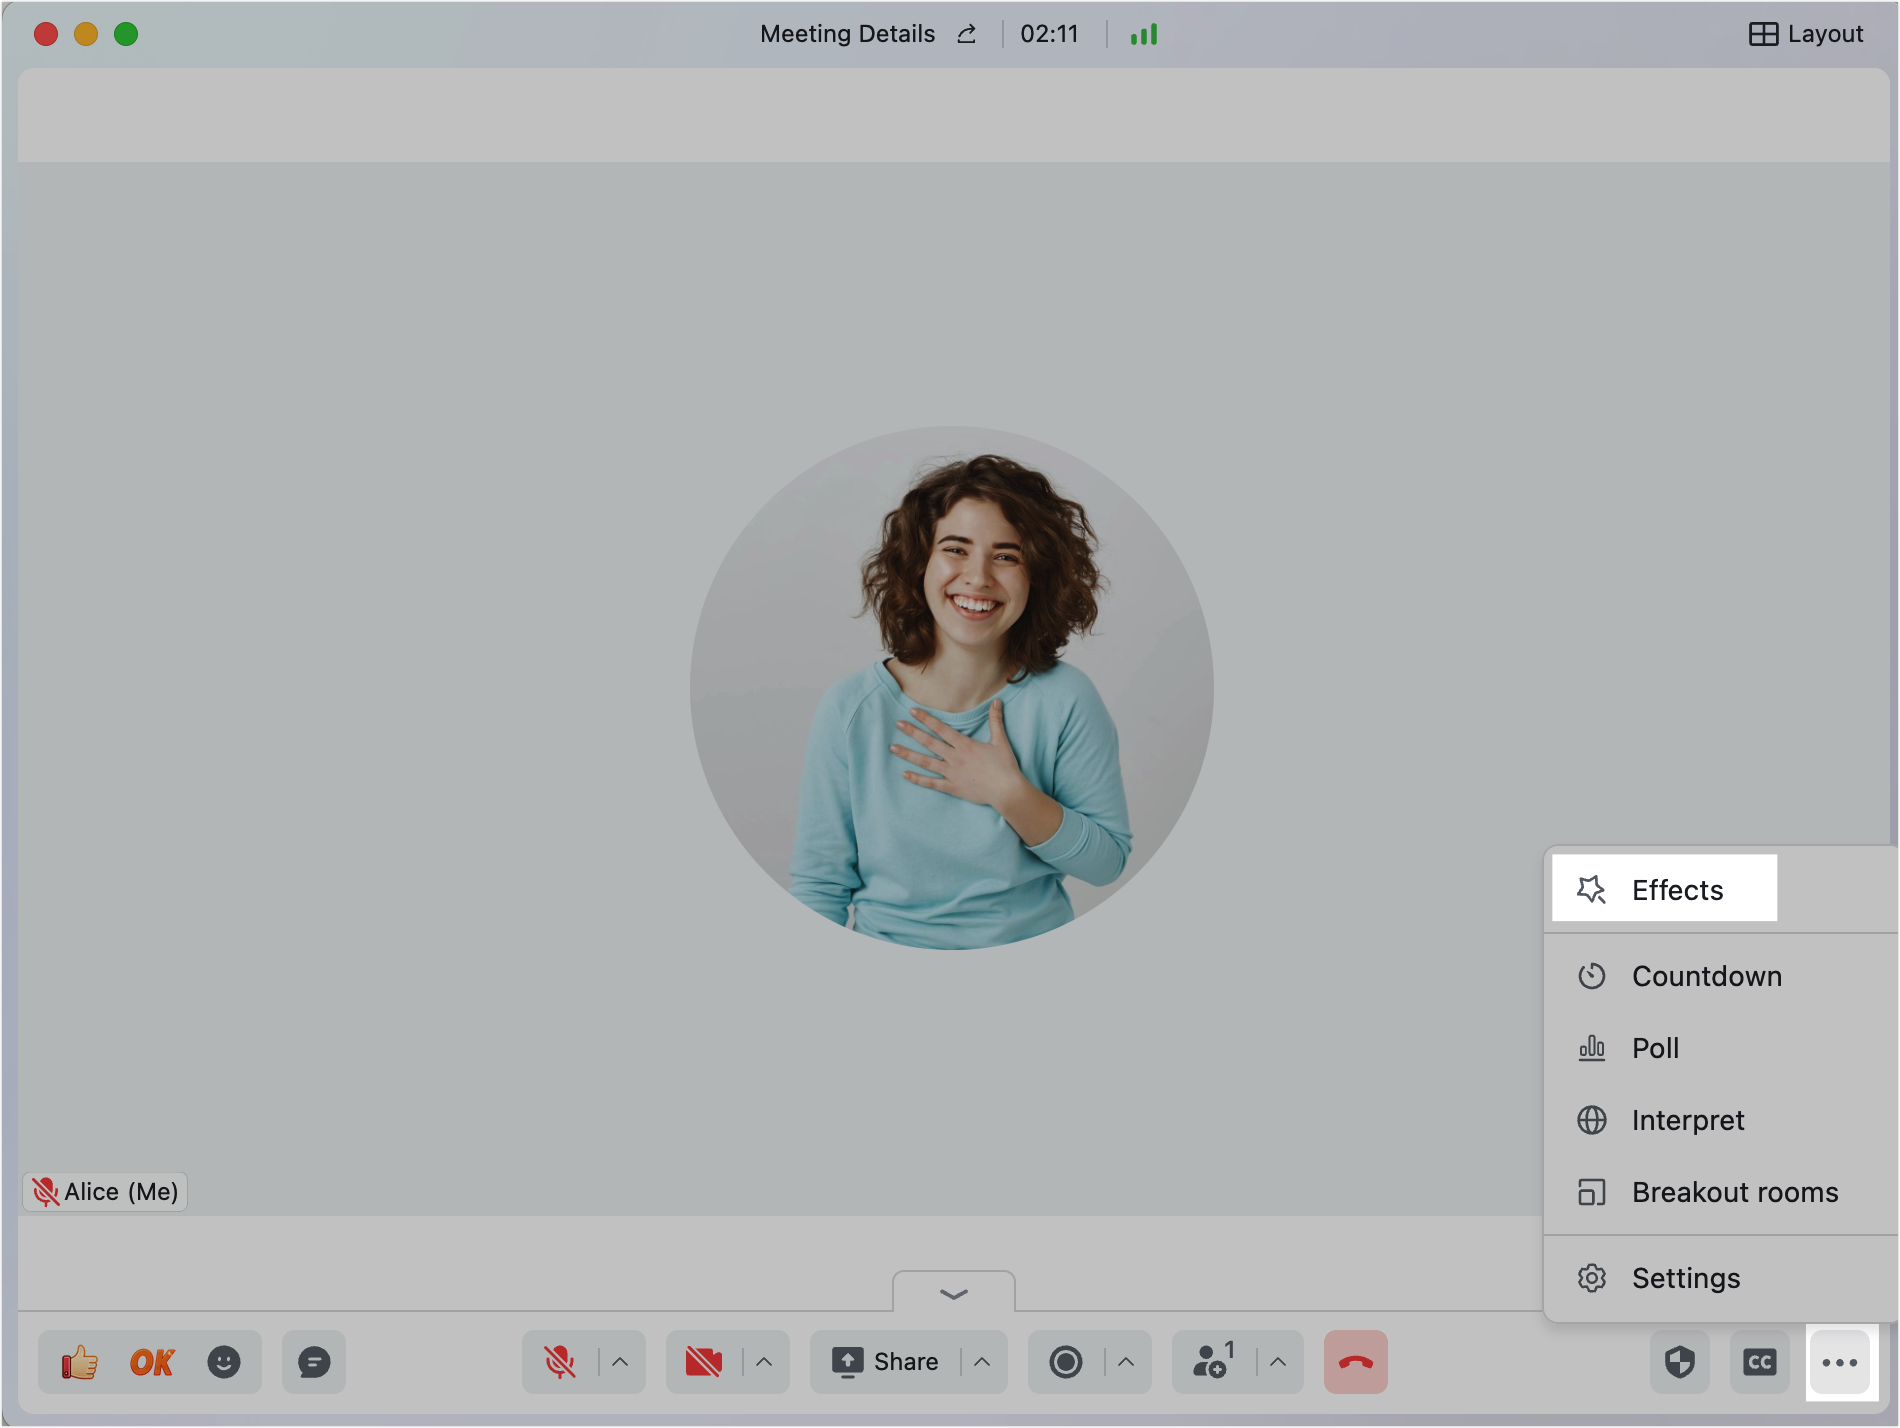Screen dimensions: 1900x1428
Task: Expand camera video options arrow
Action: coord(764,1362)
